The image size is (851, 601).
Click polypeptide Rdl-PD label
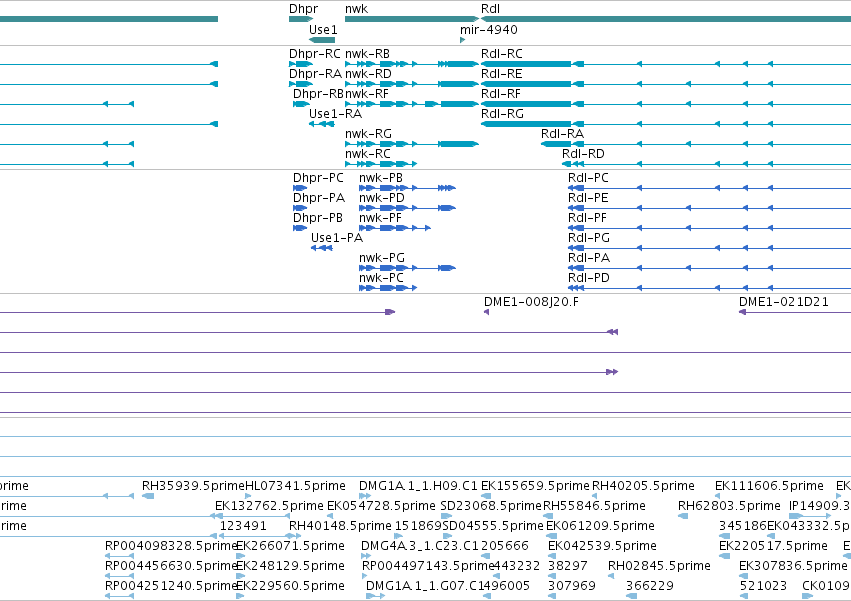coord(589,278)
